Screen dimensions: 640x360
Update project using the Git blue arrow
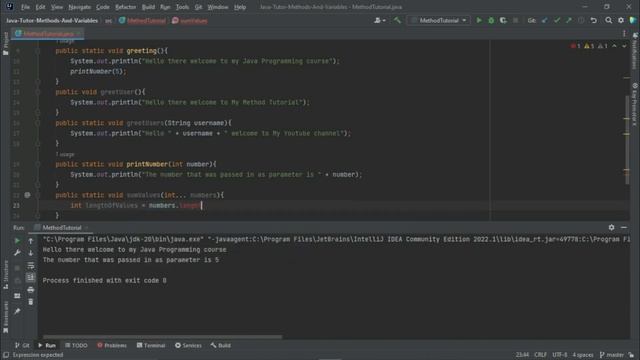544,20
